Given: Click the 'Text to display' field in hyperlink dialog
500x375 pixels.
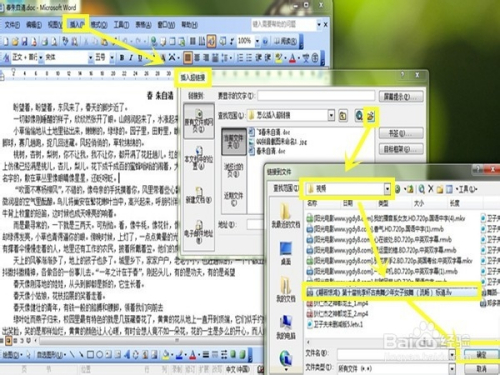Looking at the screenshot, I should coord(316,96).
